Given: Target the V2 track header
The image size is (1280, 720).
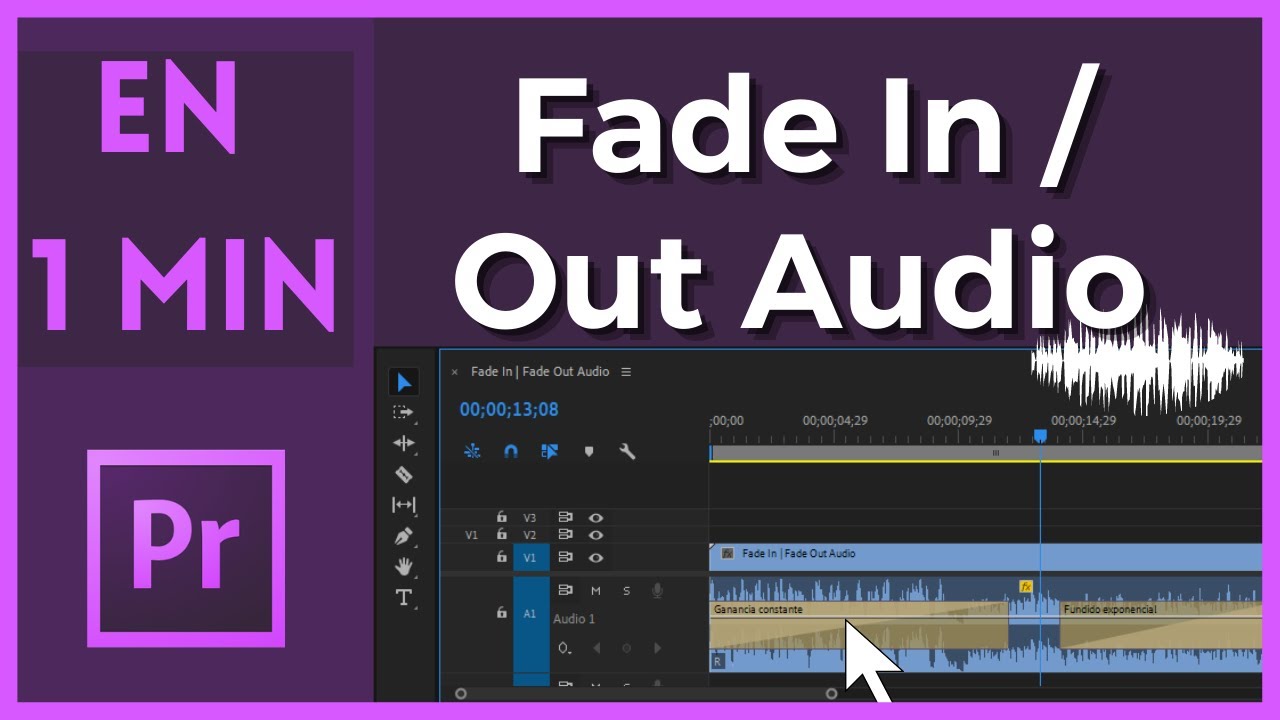Looking at the screenshot, I should pyautogui.click(x=530, y=535).
